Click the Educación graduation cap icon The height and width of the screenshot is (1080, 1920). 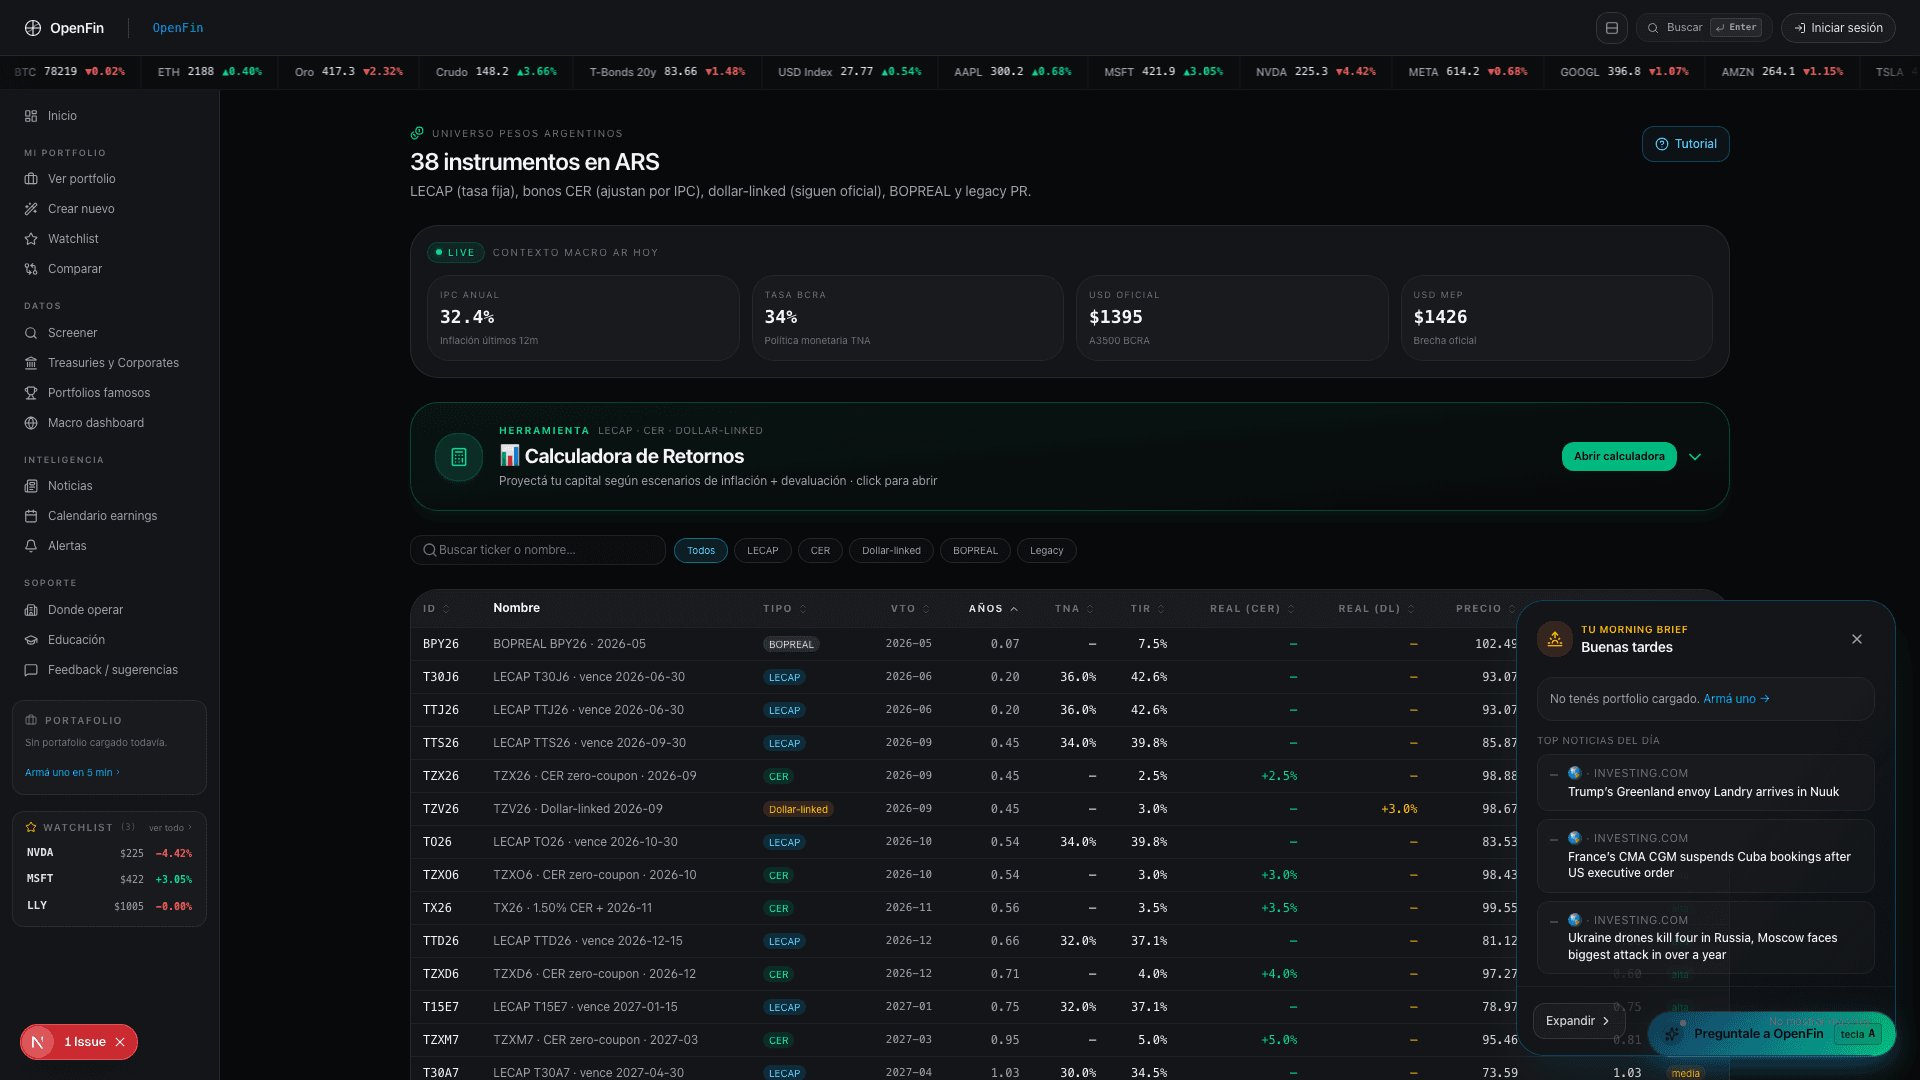[31, 640]
